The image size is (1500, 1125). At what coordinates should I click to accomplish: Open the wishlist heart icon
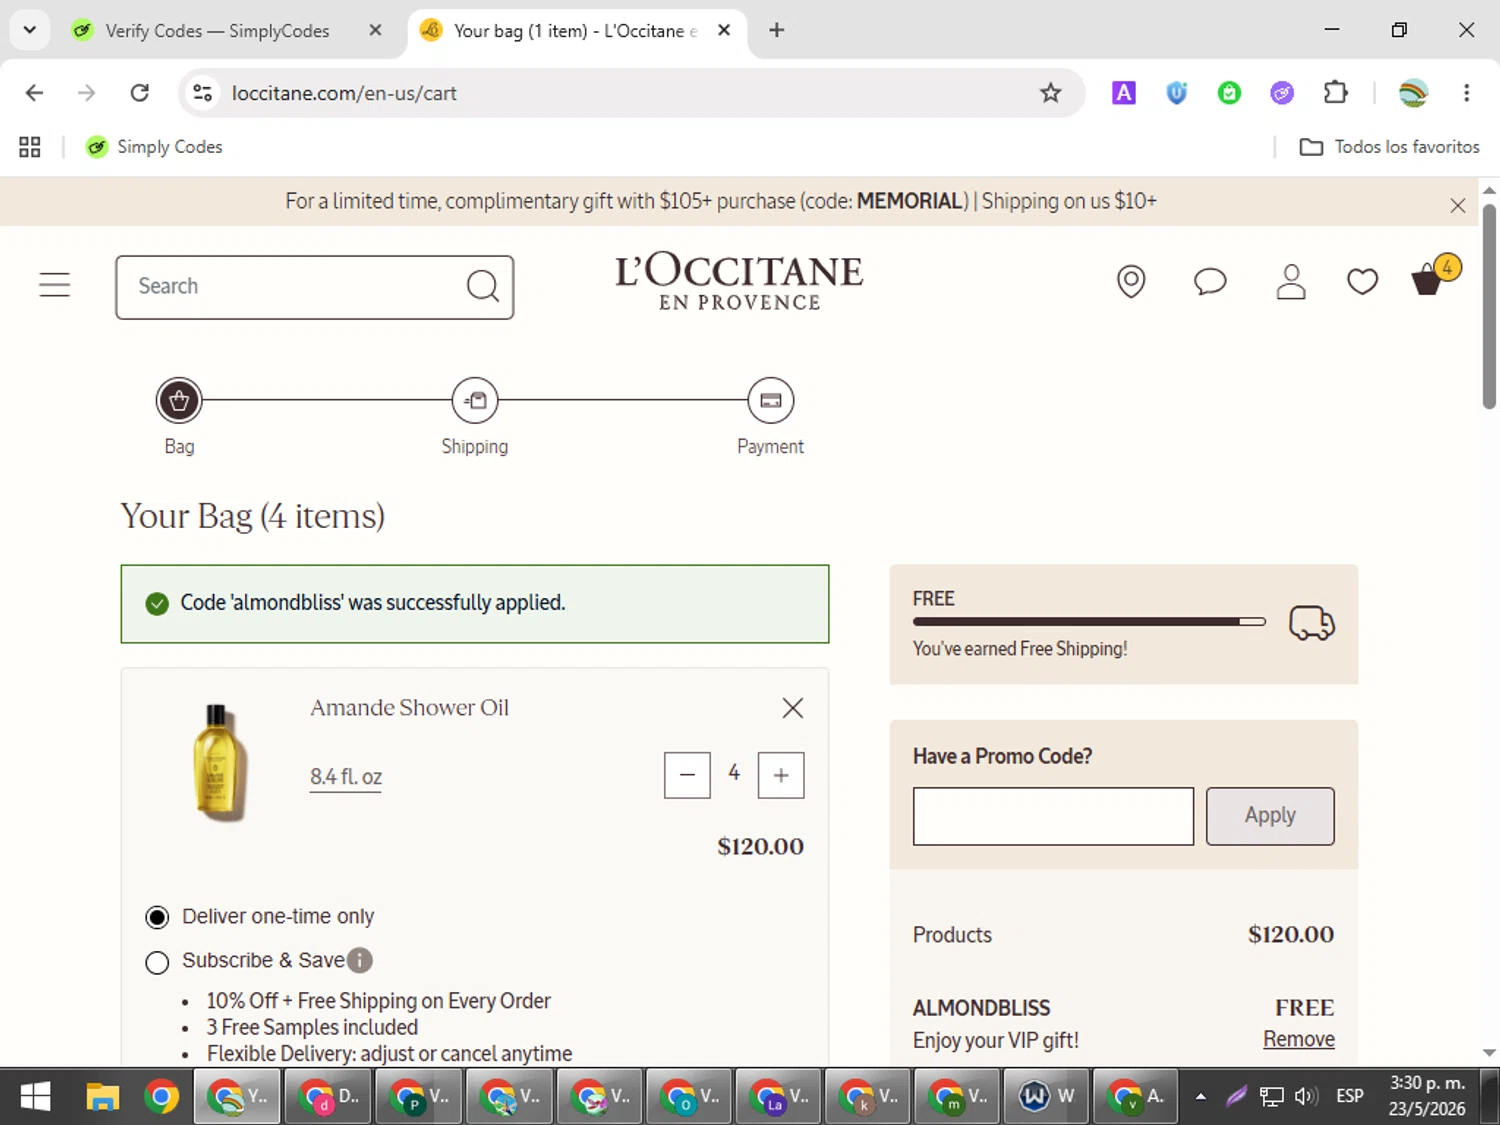(1362, 282)
